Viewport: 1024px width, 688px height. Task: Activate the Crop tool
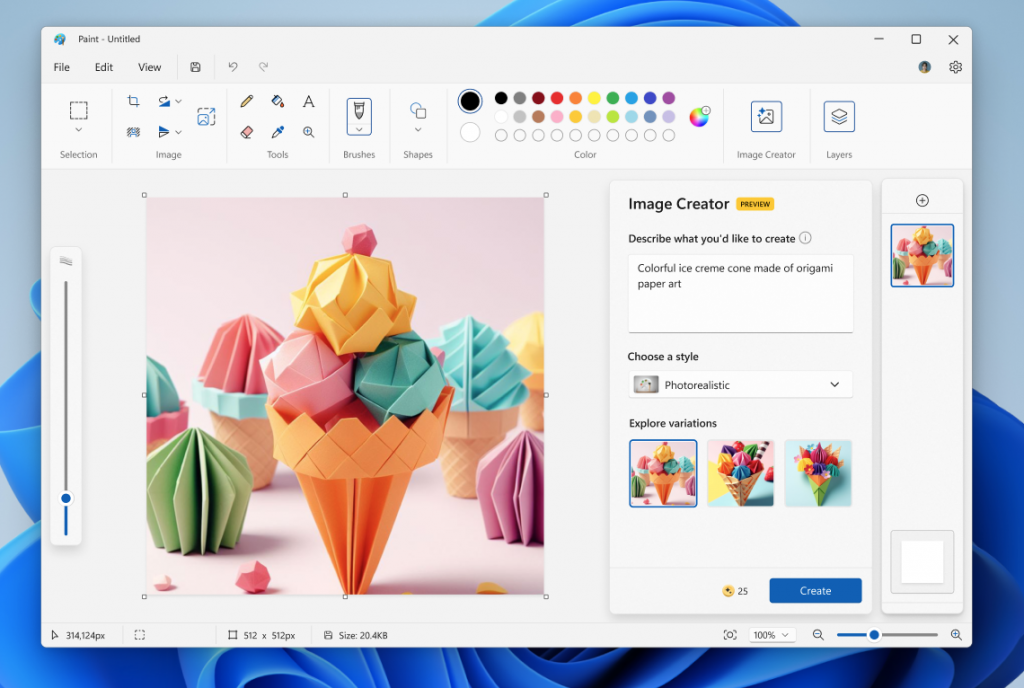133,101
